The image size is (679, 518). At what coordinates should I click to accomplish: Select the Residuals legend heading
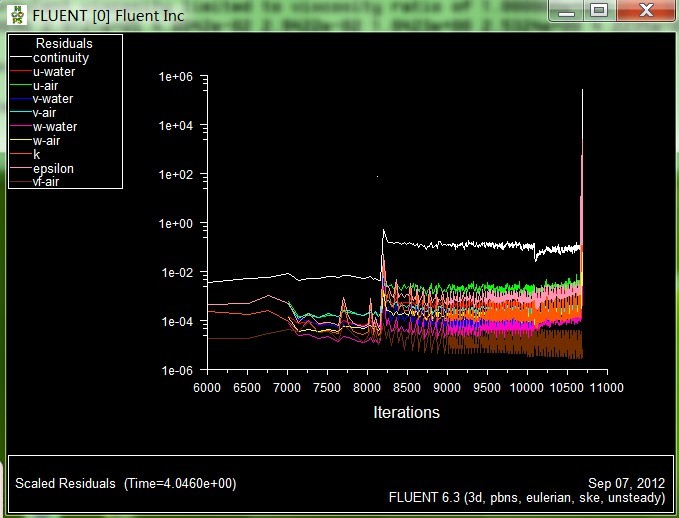point(64,44)
